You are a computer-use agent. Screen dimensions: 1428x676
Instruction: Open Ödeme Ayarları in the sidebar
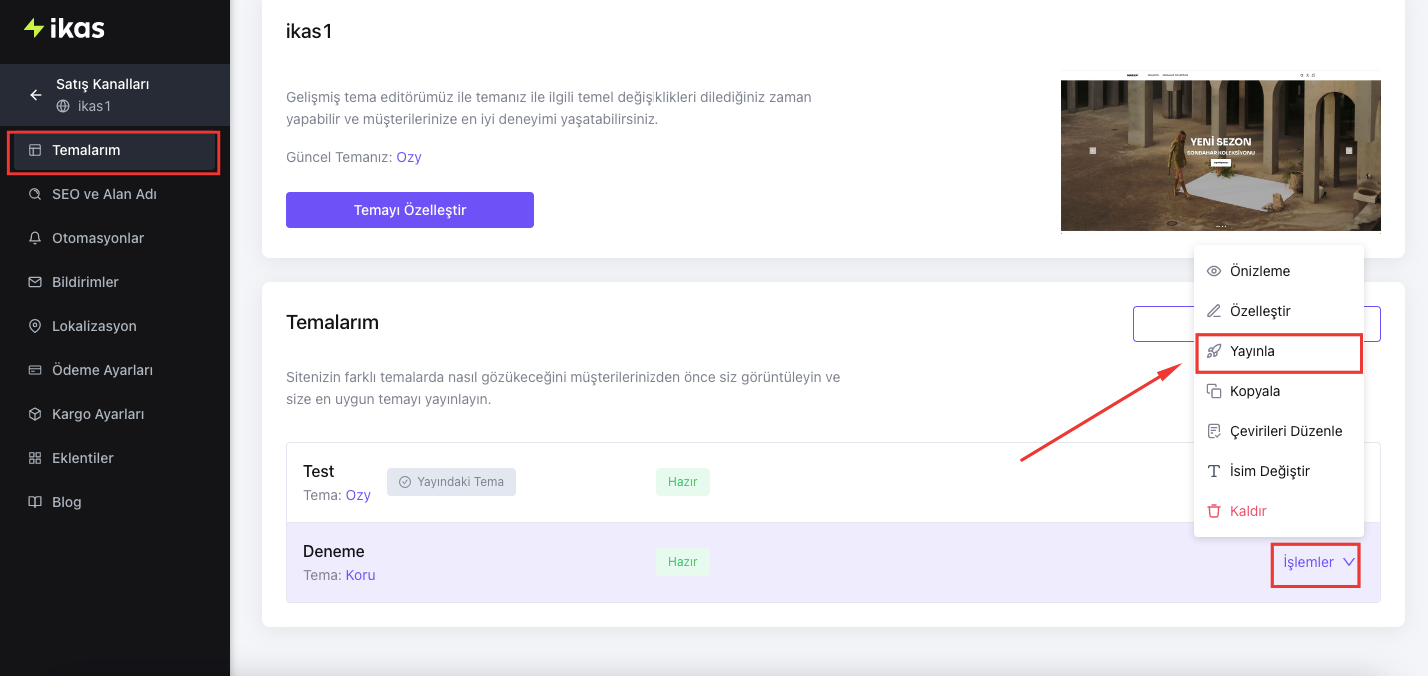[x=103, y=370]
